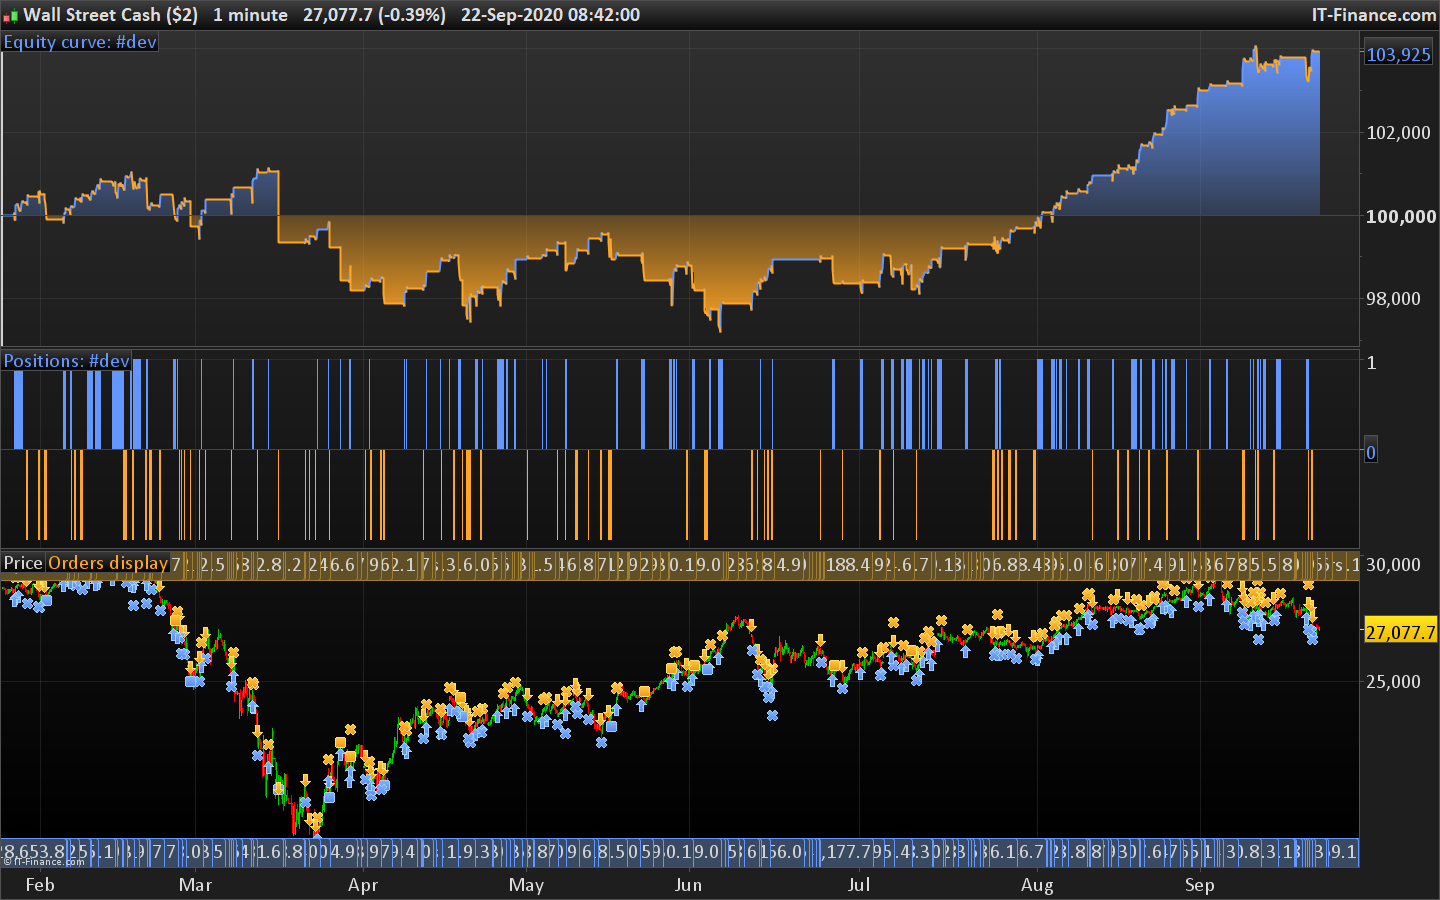Screen dimensions: 1440x900
Task: Select the Equity curve: #dev panel label
Action: [x=80, y=42]
